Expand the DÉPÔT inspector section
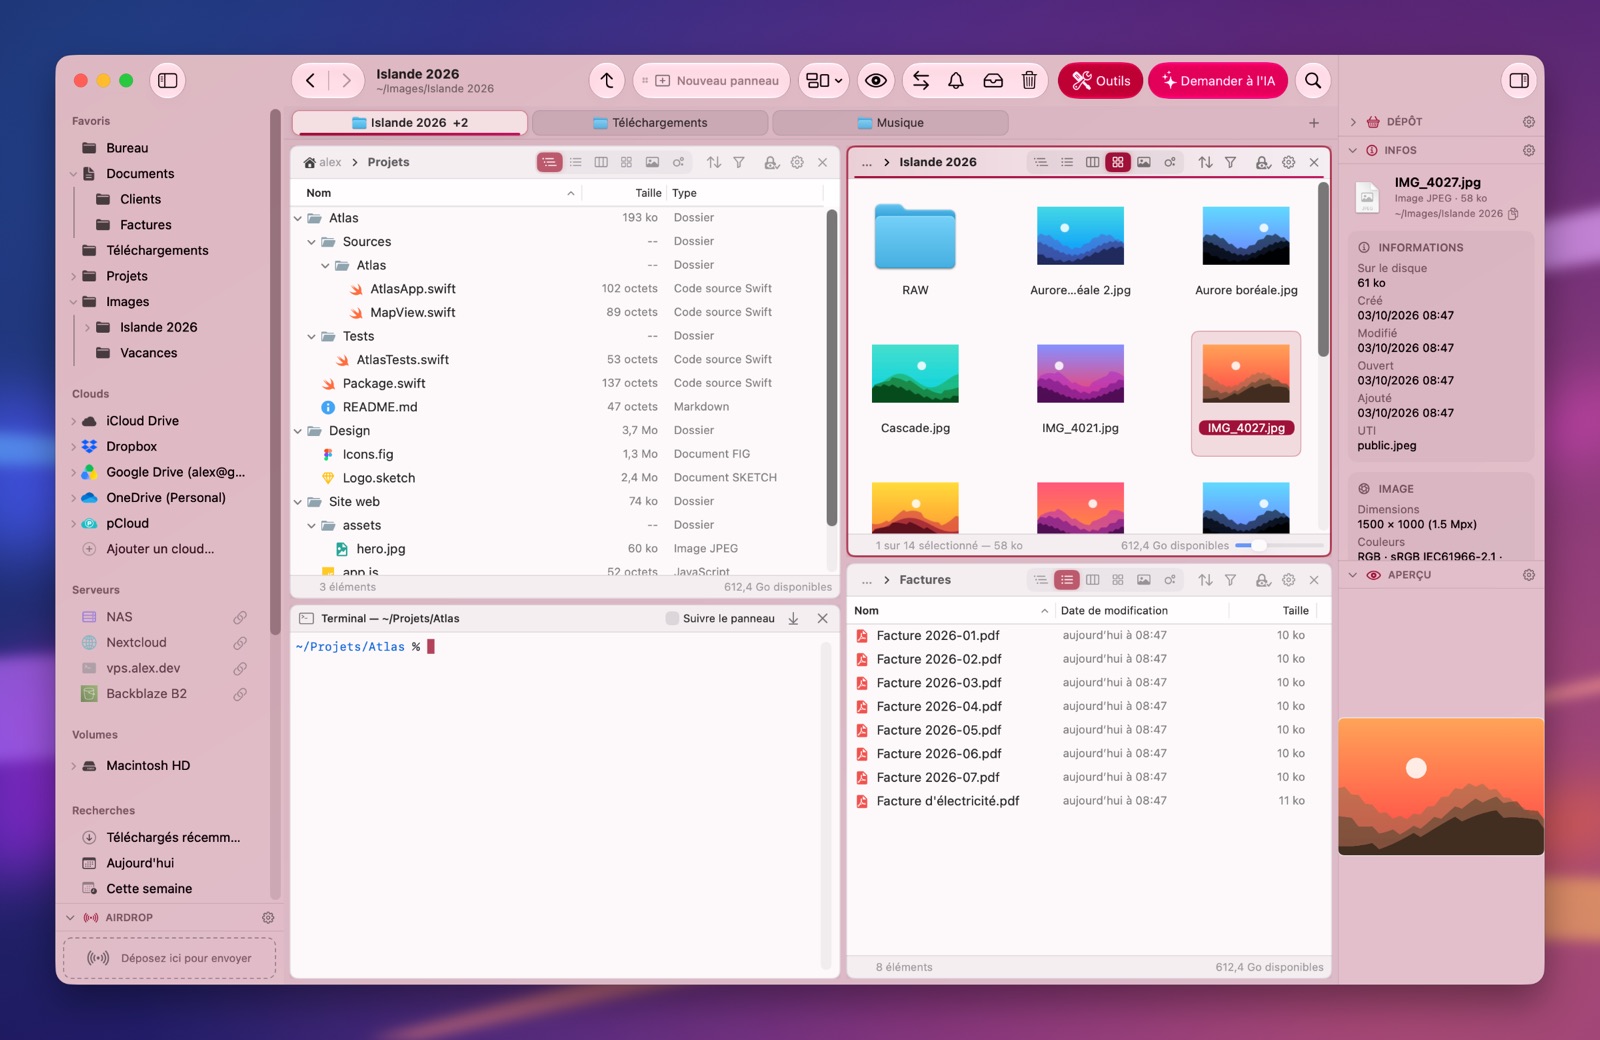1600x1040 pixels. [1353, 122]
